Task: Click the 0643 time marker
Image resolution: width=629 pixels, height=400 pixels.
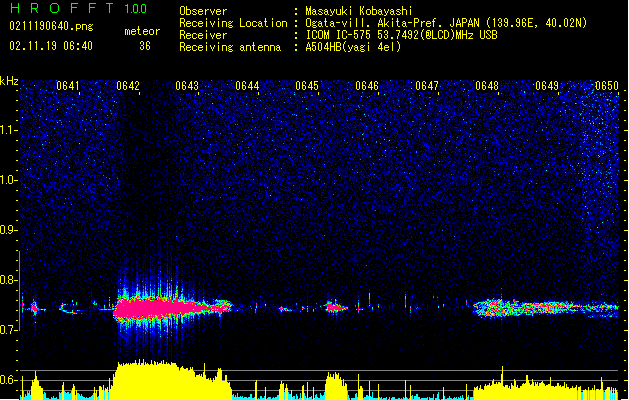Action: 187,86
